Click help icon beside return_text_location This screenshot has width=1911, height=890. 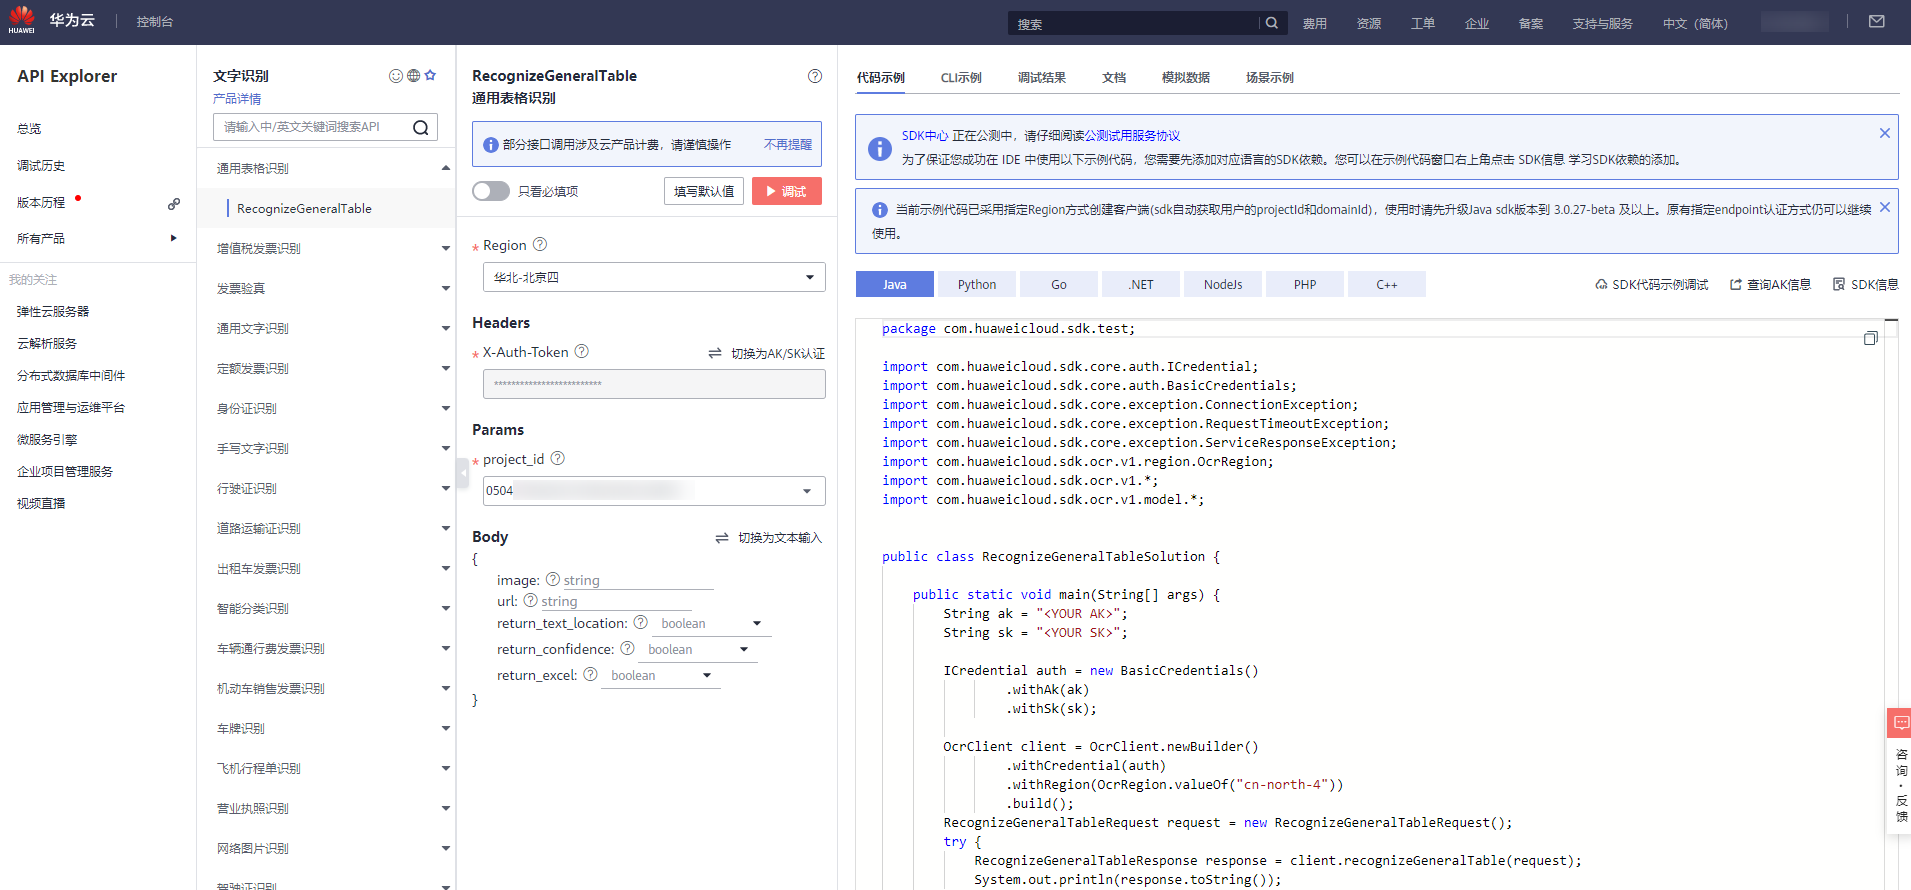coord(641,622)
